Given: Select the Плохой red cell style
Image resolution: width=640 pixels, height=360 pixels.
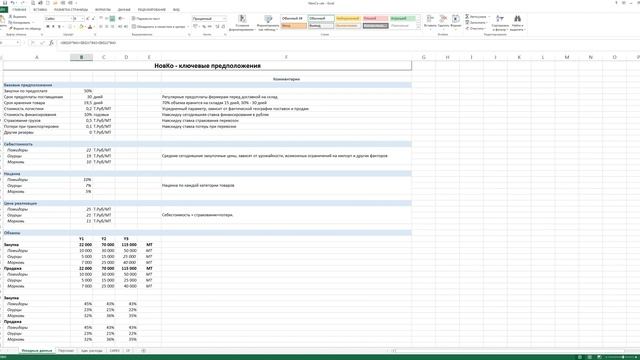Looking at the screenshot, I should [x=375, y=18].
